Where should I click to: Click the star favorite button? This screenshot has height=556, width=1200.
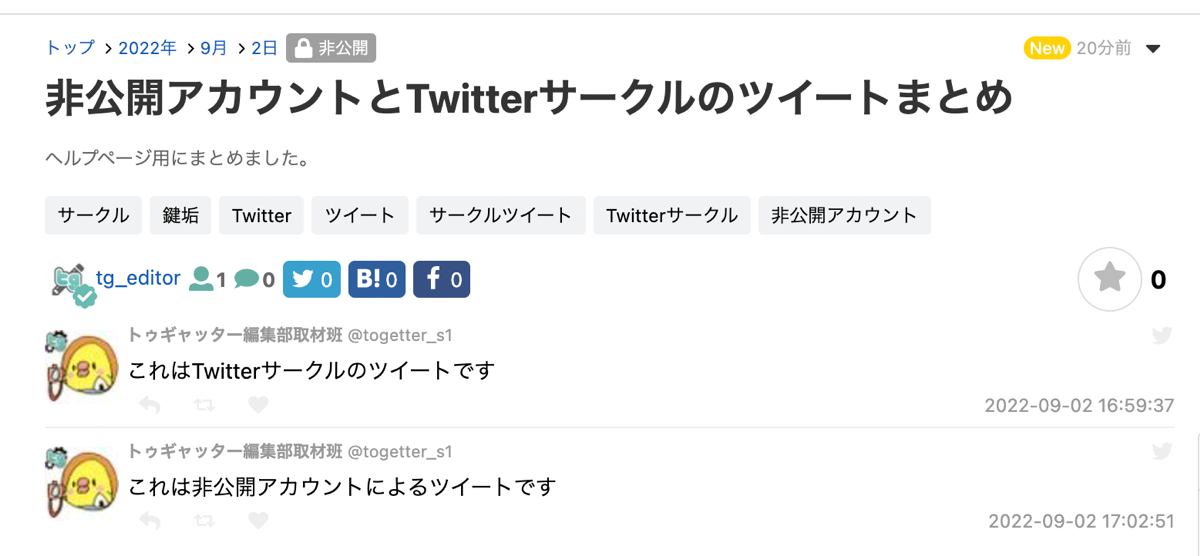tap(1110, 279)
